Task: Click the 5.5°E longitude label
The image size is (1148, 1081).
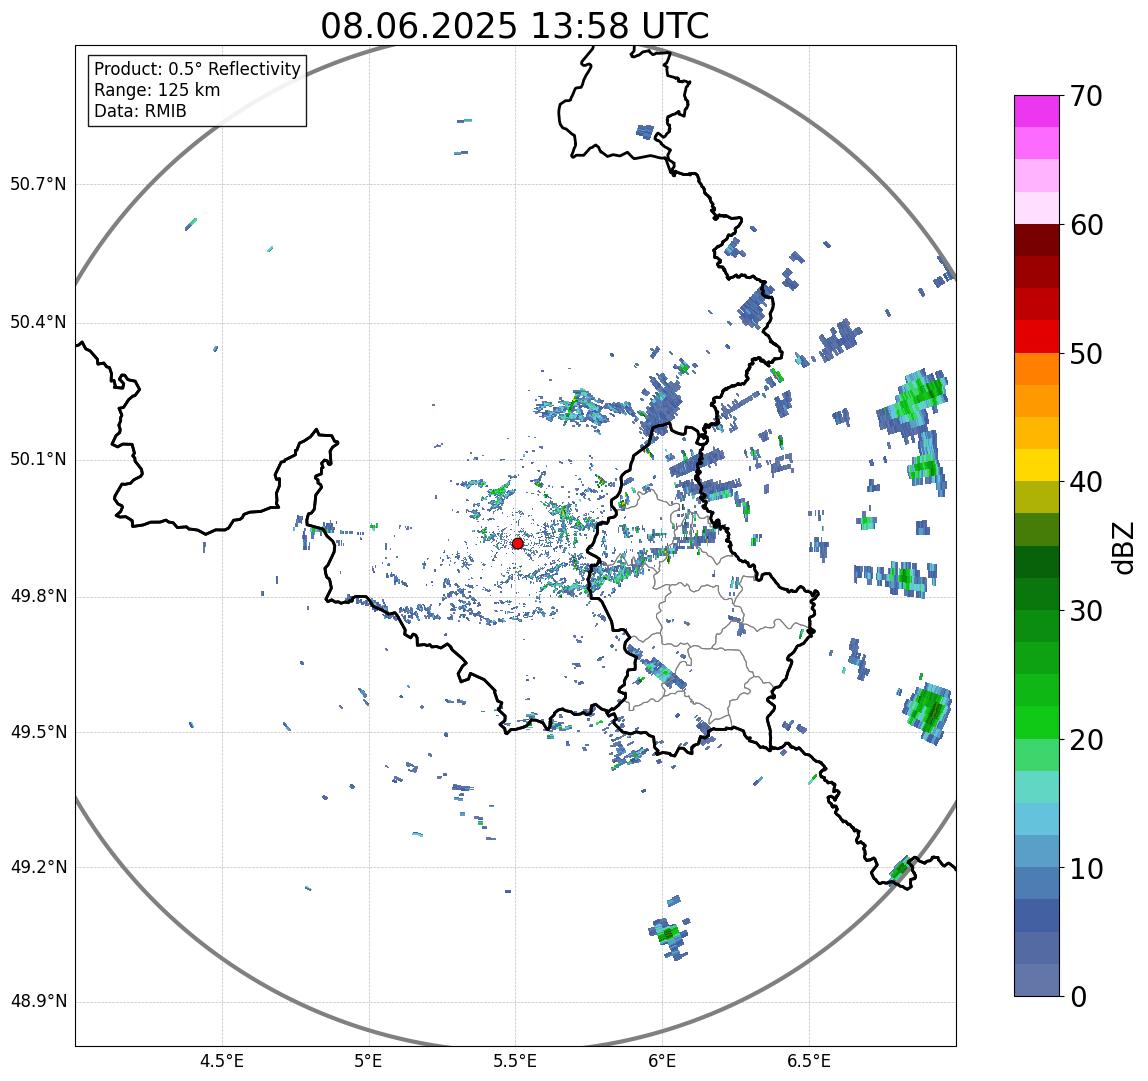Action: pyautogui.click(x=515, y=1061)
